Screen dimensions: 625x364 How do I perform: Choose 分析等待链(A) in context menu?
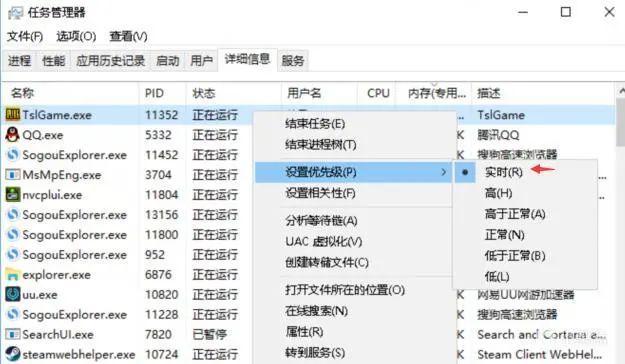(321, 221)
